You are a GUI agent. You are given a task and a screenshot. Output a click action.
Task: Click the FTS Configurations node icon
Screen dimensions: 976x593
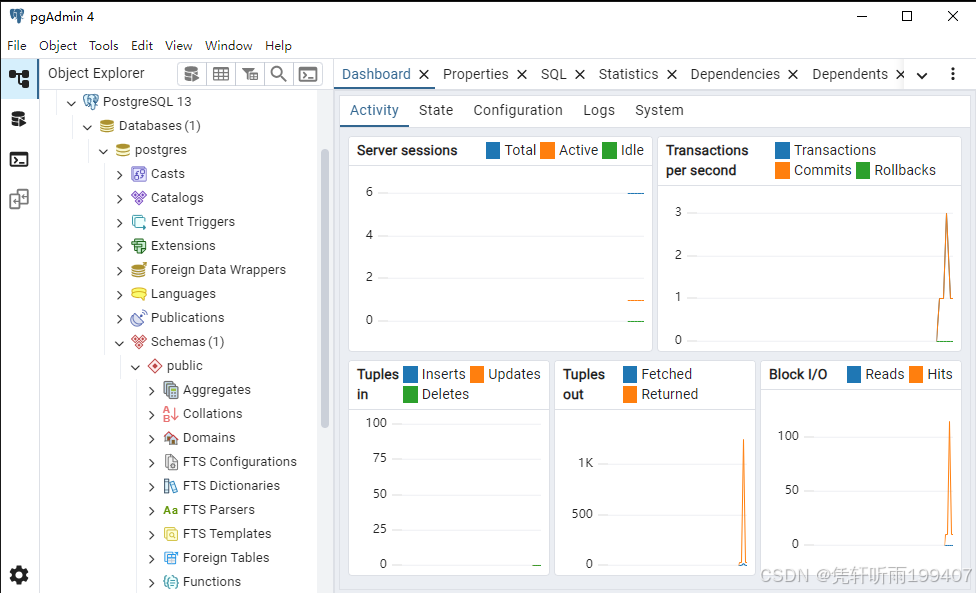tap(171, 462)
